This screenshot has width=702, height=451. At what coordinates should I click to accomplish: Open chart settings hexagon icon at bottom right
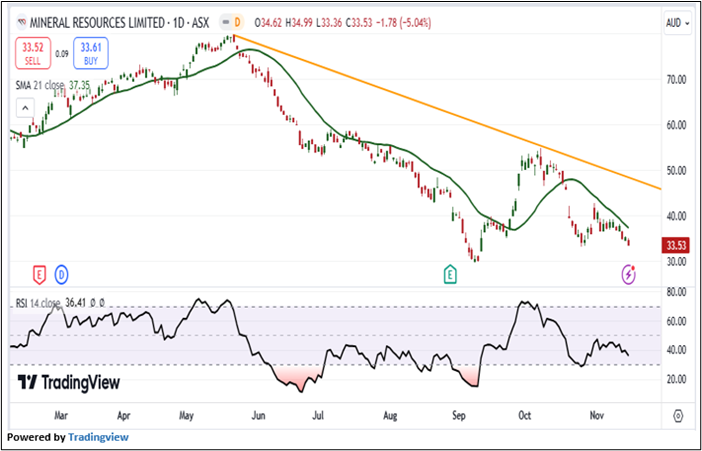tap(679, 416)
